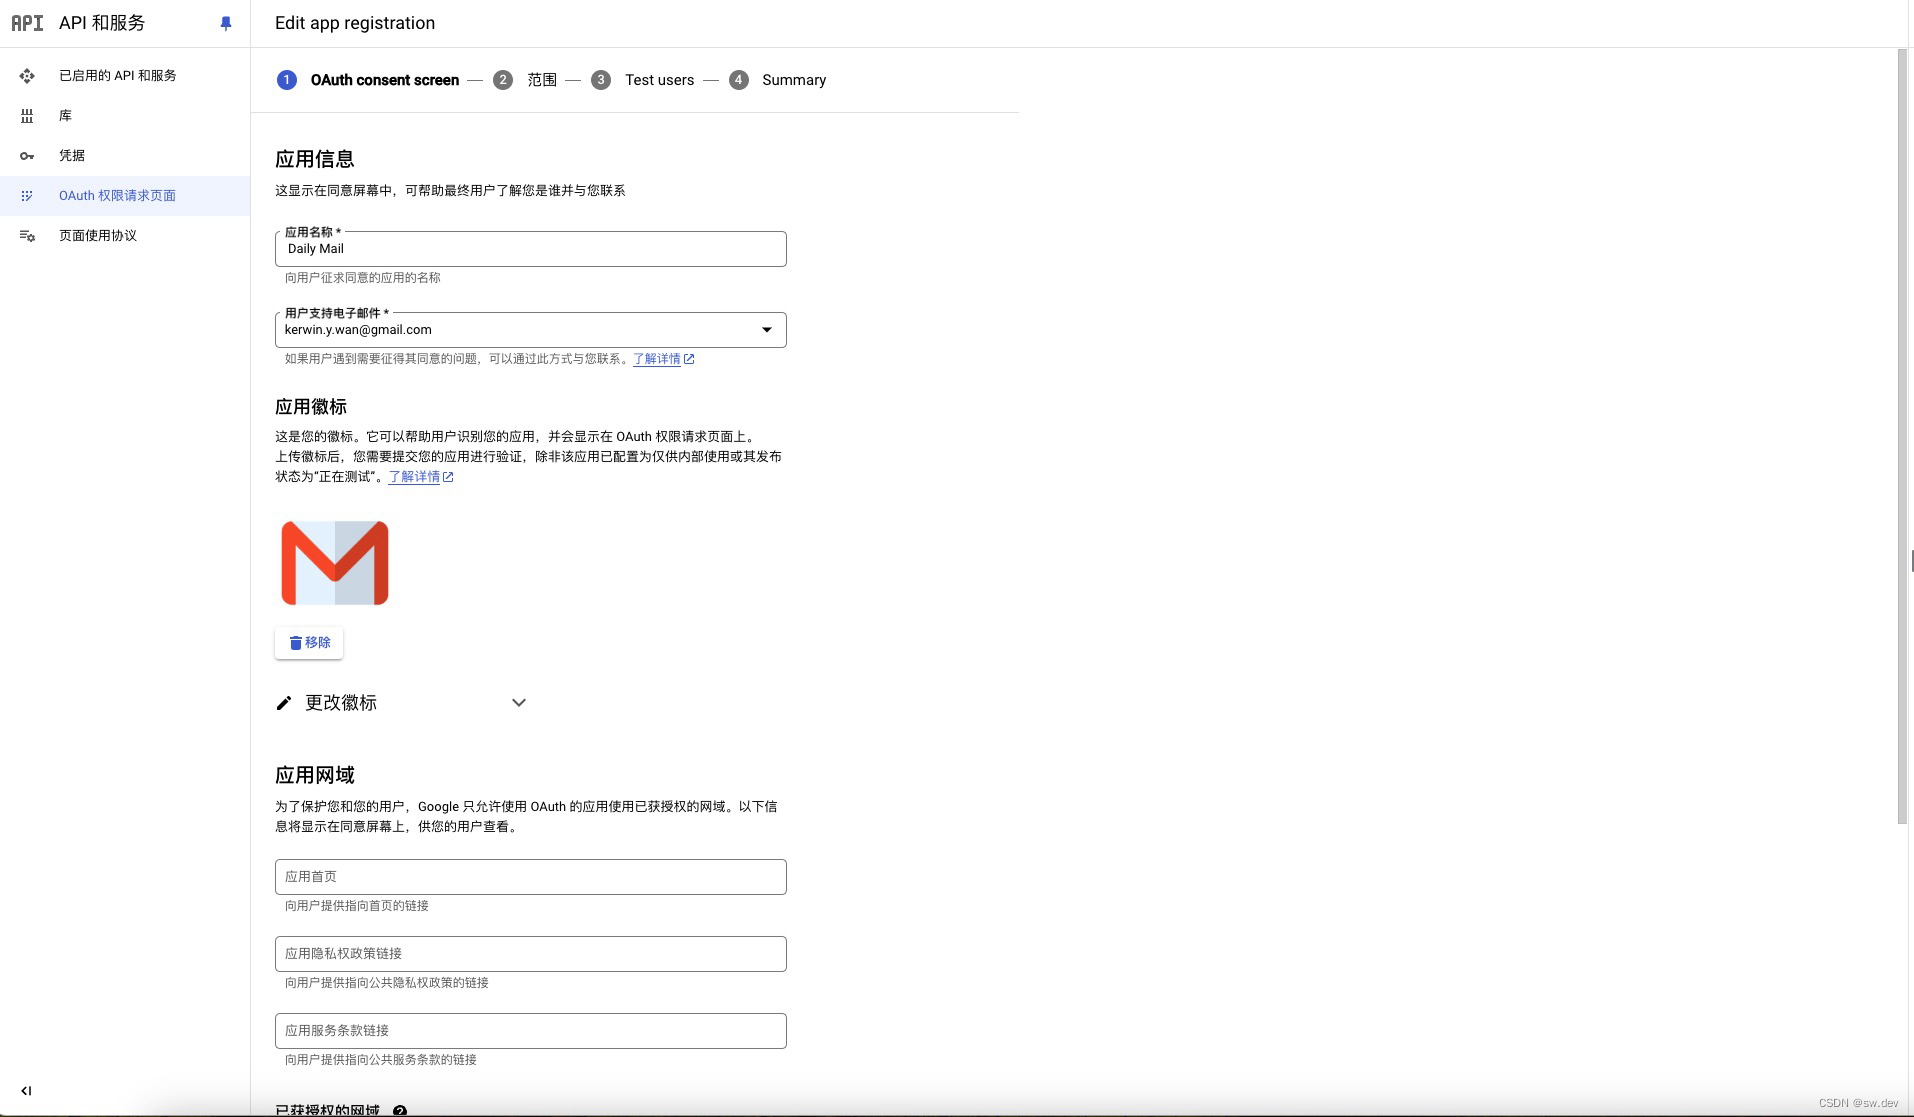
Task: Open the 用户支持电子邮件 dropdown
Action: pos(531,330)
